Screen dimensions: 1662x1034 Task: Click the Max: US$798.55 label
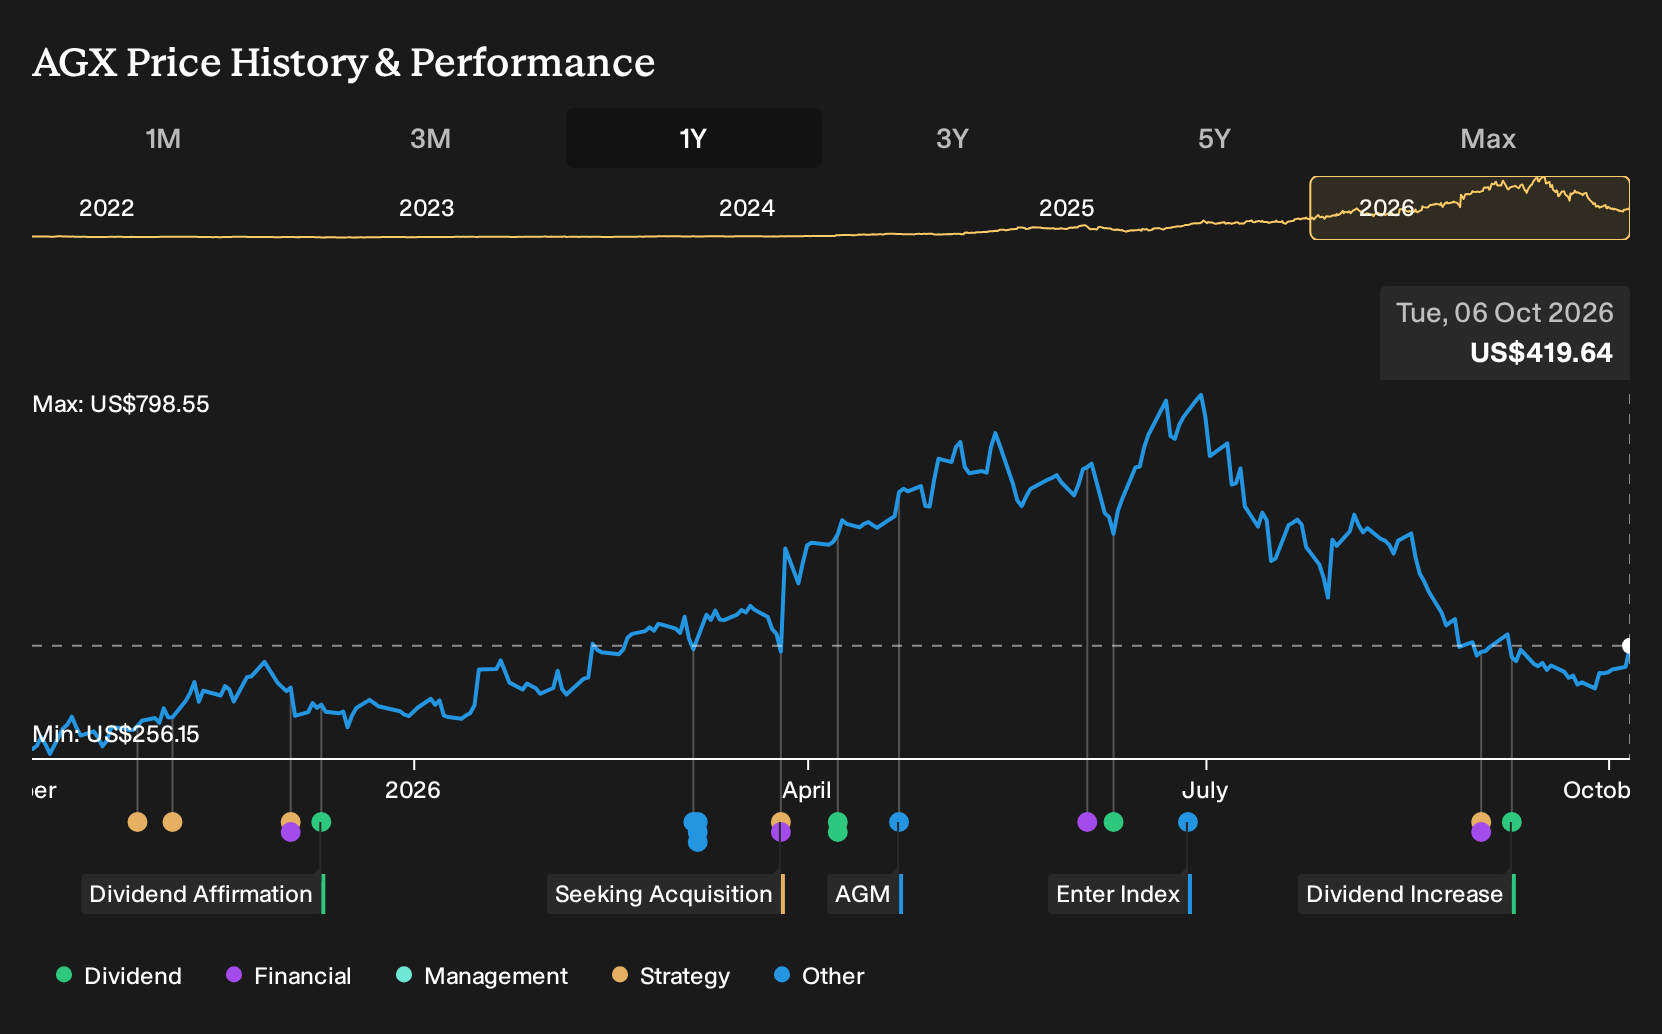(x=121, y=404)
